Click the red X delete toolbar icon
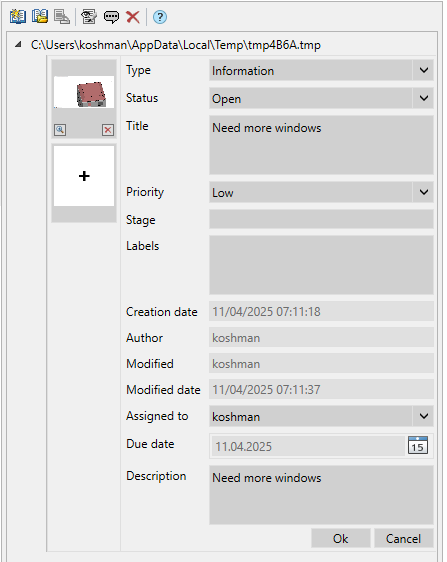This screenshot has width=447, height=562. 133,16
